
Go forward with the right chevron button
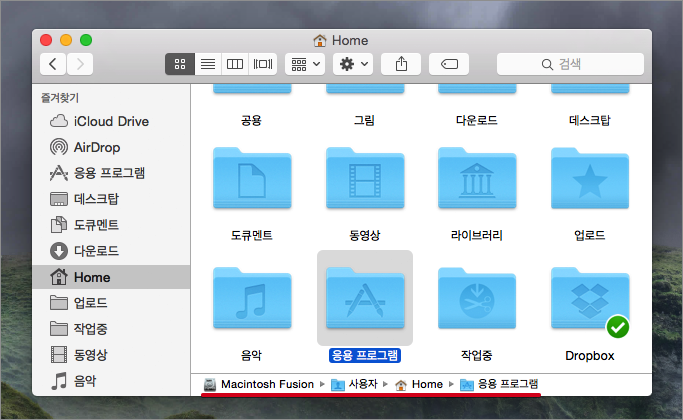pyautogui.click(x=80, y=64)
